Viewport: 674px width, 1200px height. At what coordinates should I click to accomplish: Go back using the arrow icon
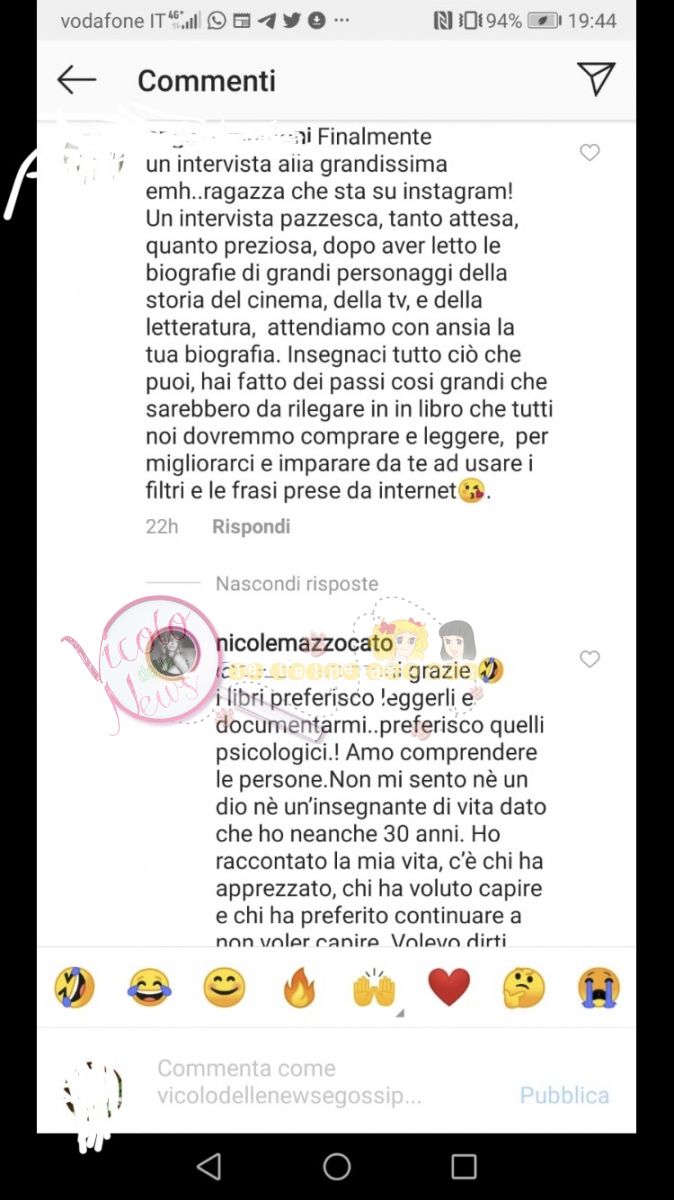[x=76, y=80]
